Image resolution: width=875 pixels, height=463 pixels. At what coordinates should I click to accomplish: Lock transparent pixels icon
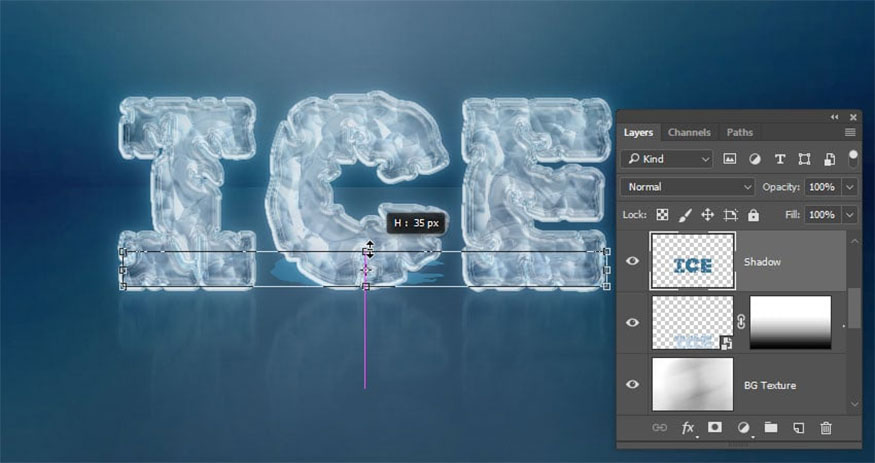pos(662,215)
